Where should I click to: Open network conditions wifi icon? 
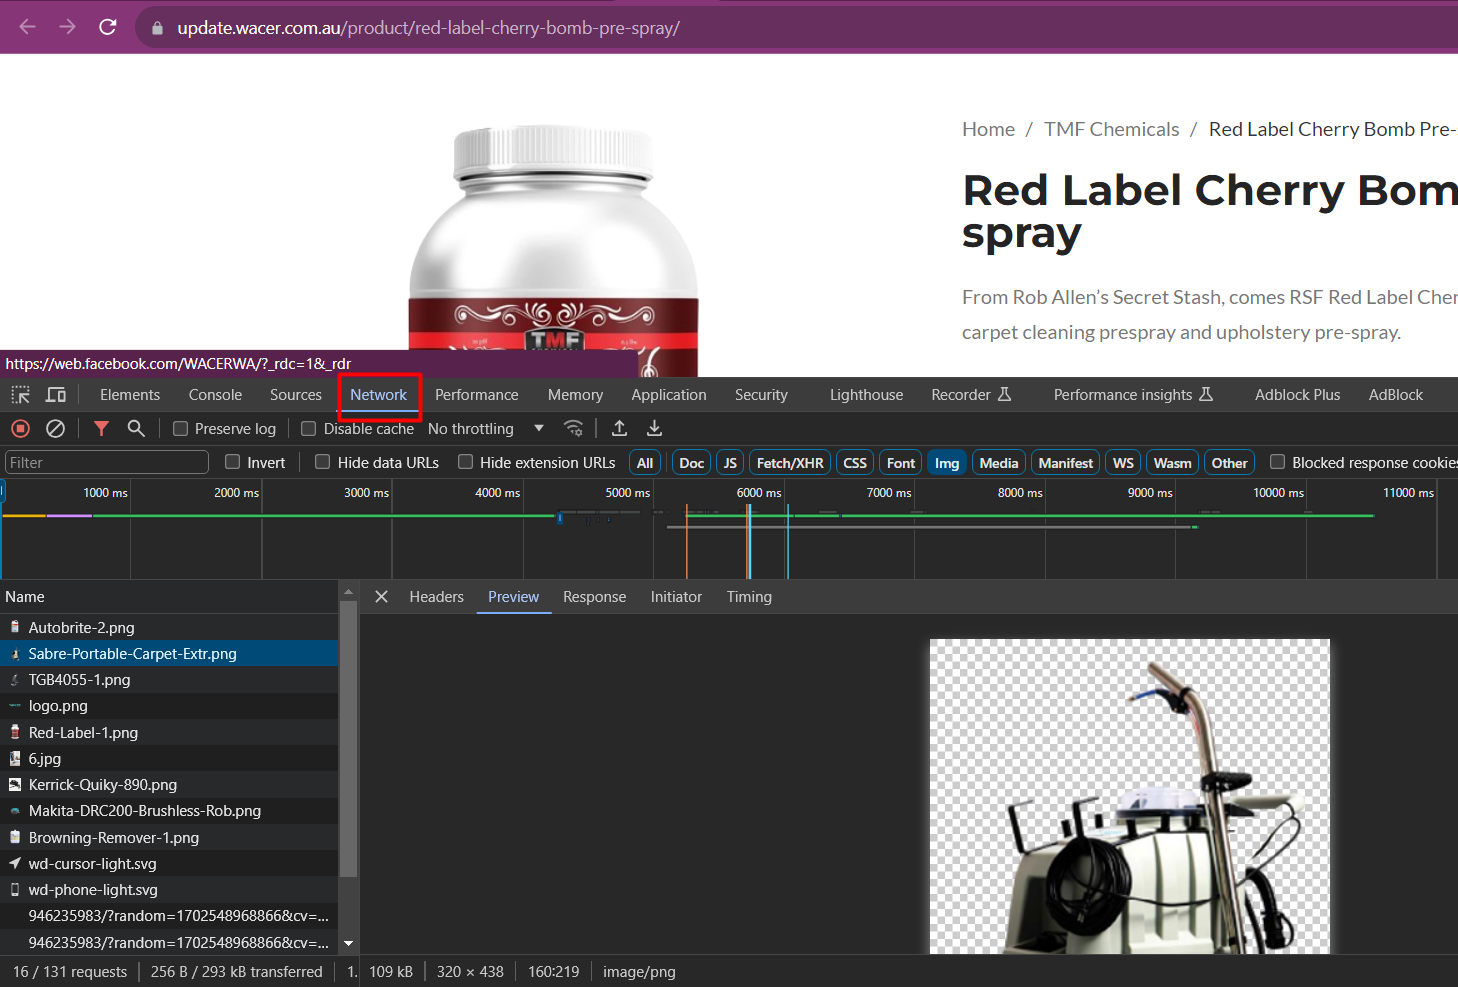(574, 428)
